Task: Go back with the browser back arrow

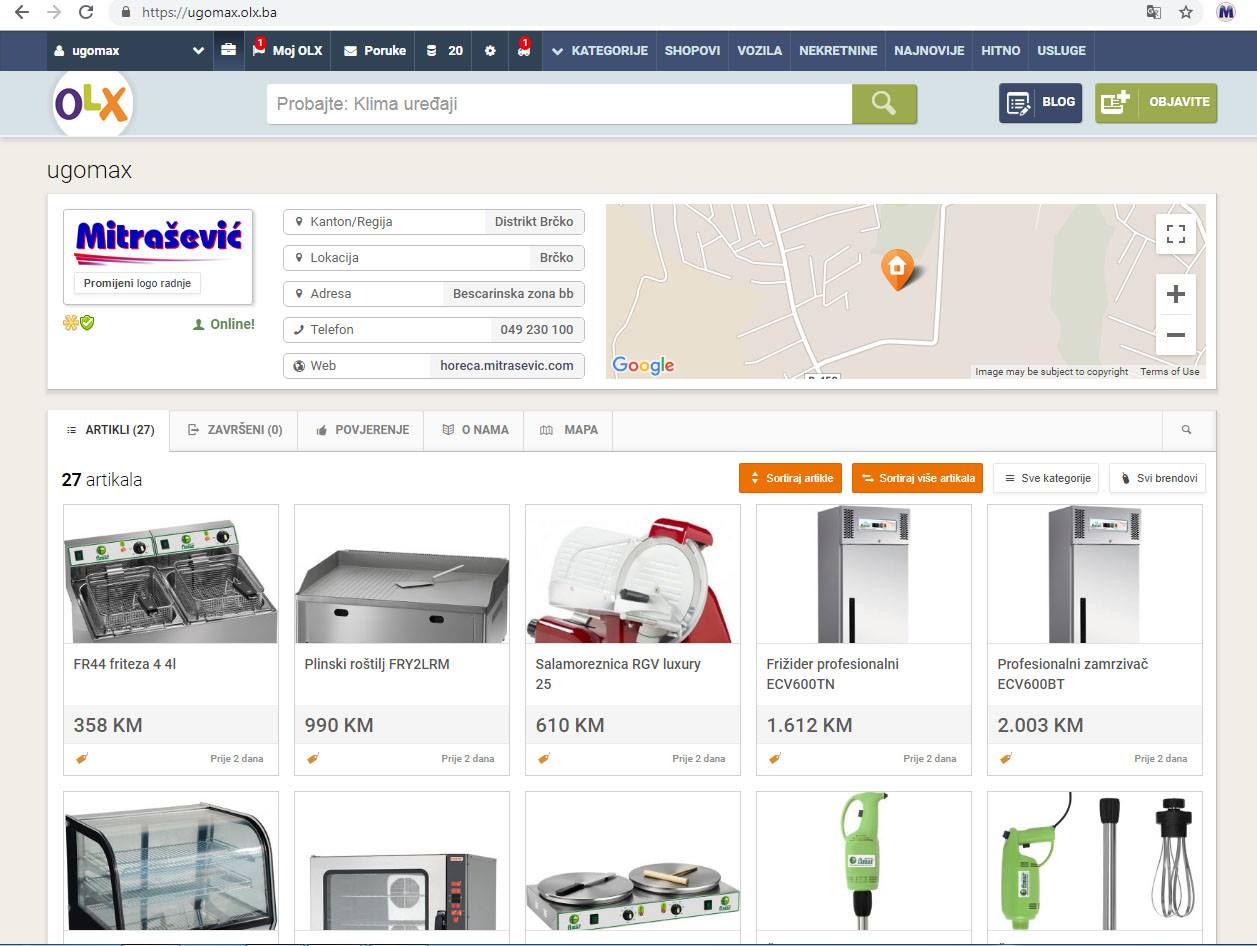Action: 22,12
